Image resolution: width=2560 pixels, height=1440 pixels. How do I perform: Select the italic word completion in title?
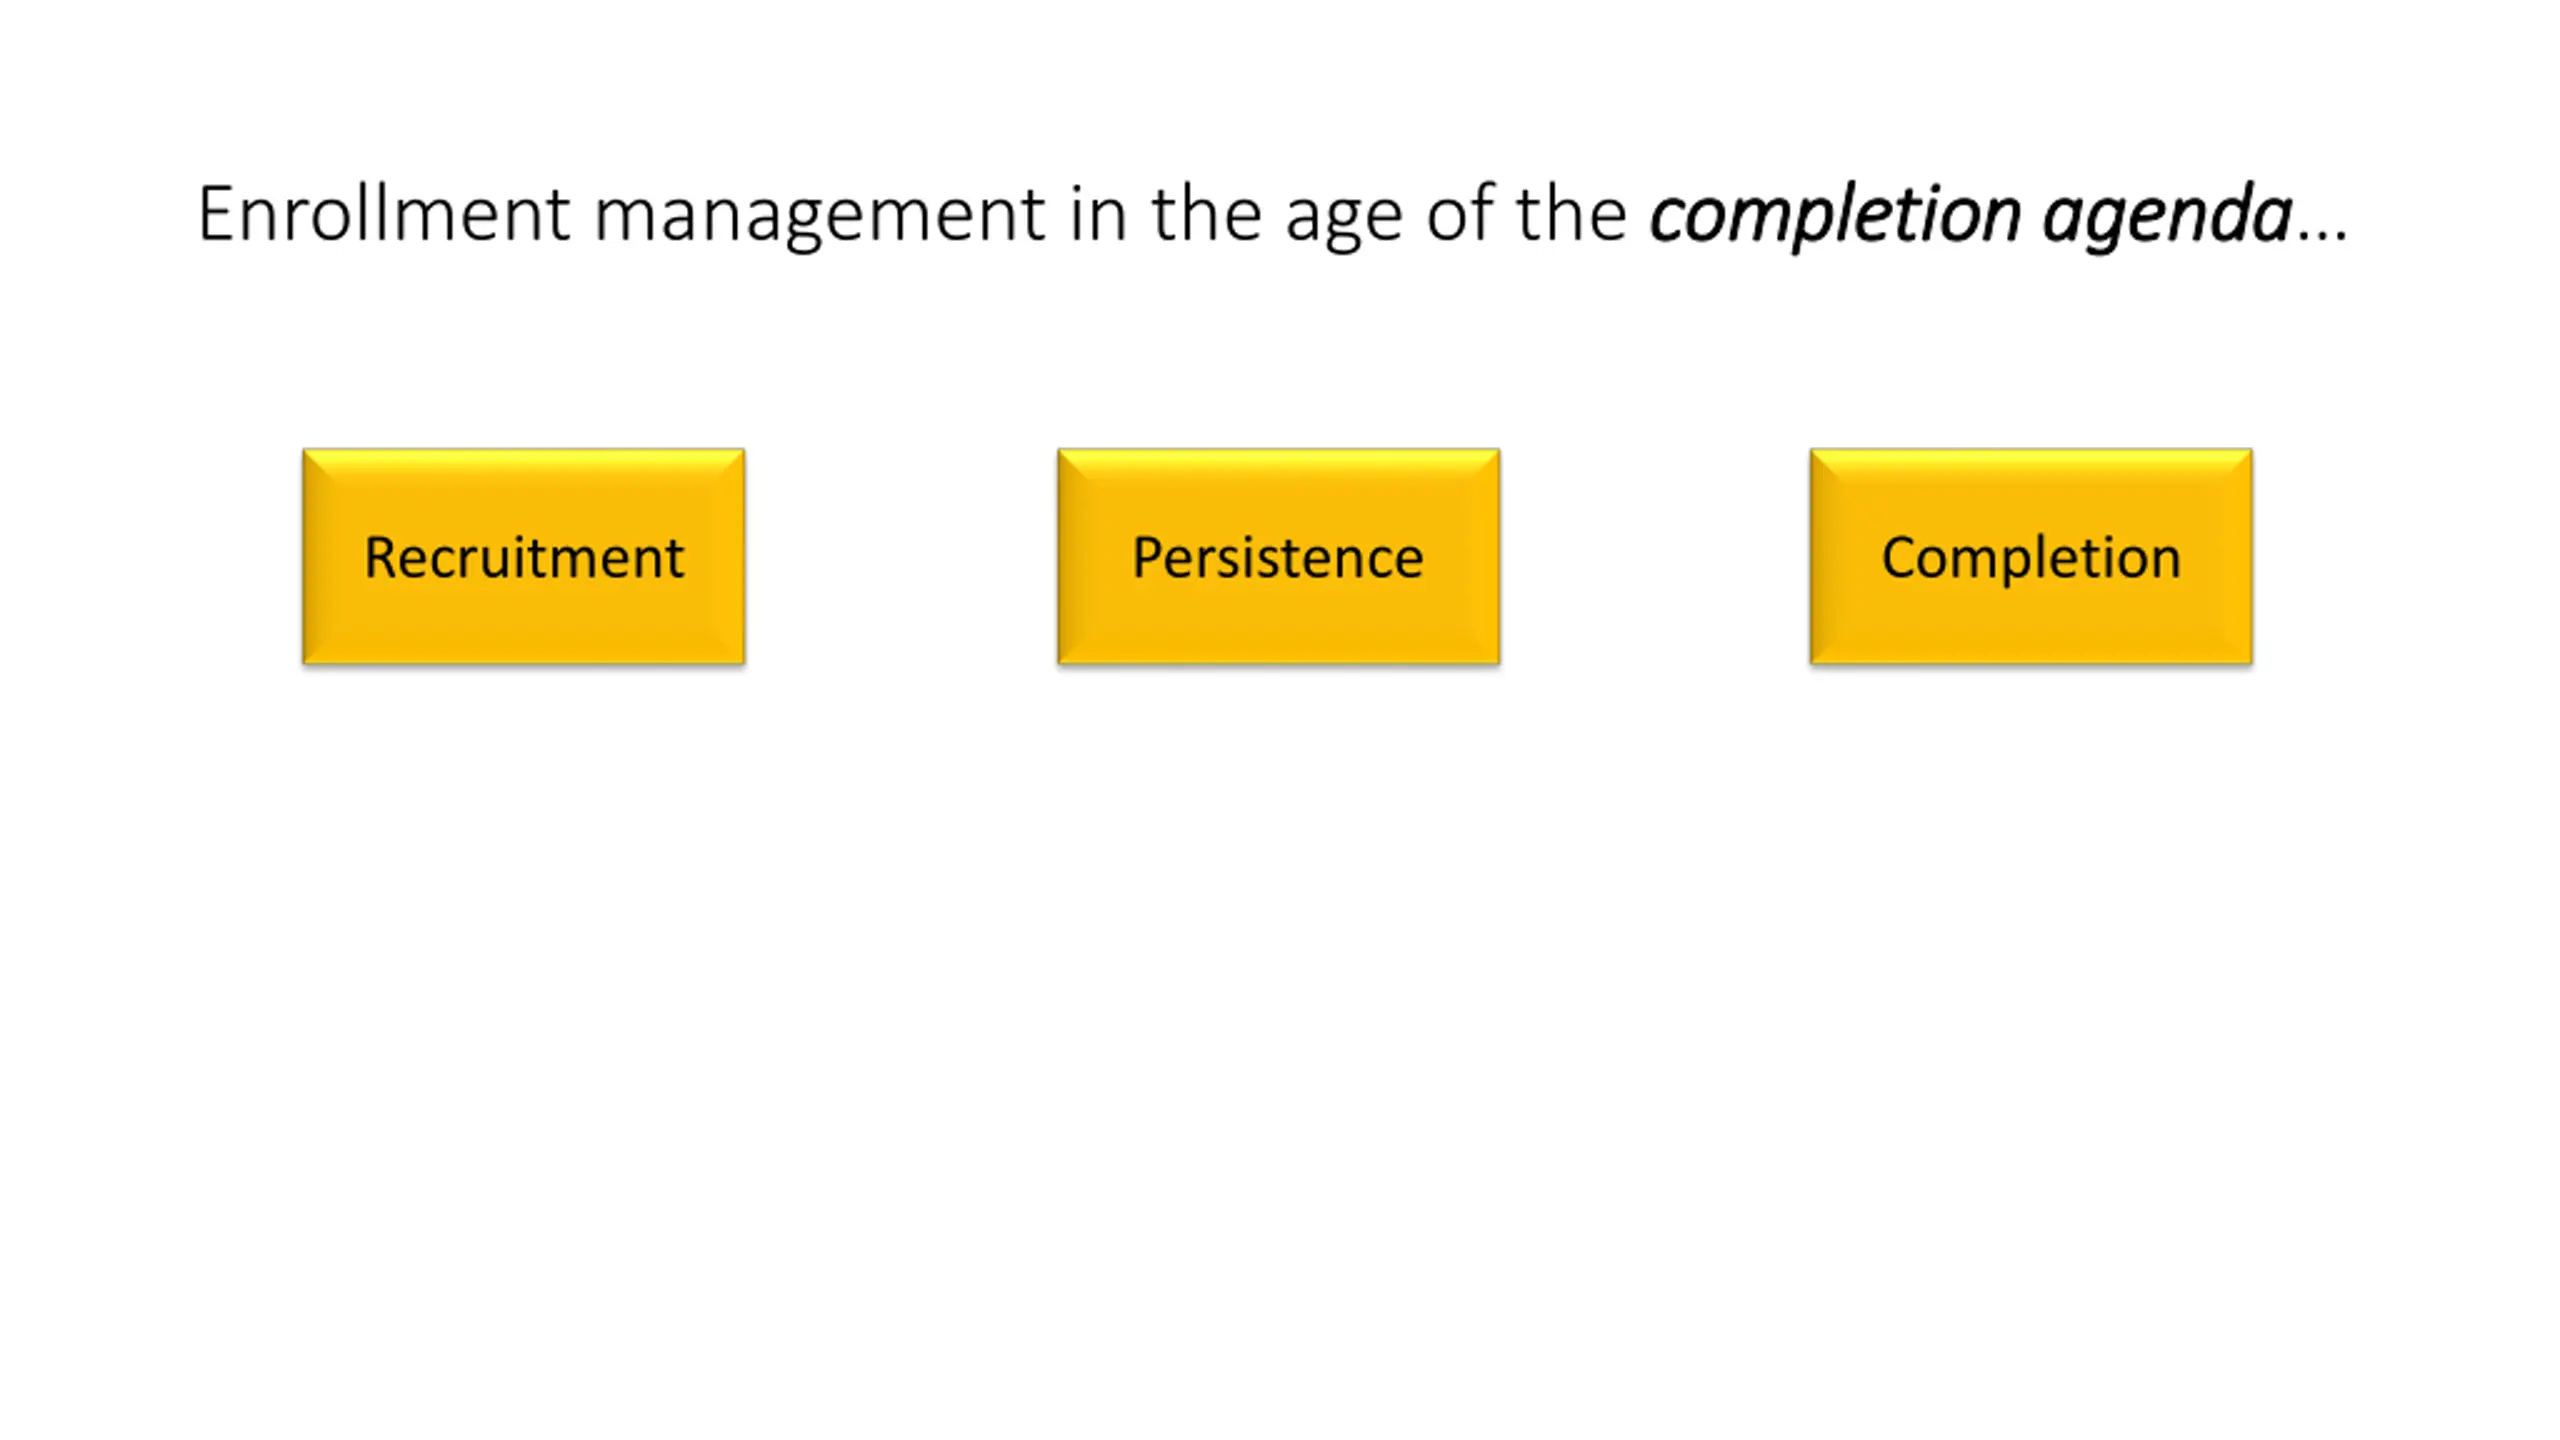tap(1835, 218)
